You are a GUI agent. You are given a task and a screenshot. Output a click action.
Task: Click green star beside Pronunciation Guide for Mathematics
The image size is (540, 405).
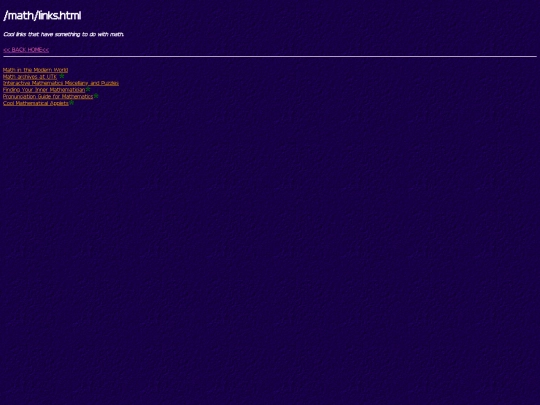[96, 96]
